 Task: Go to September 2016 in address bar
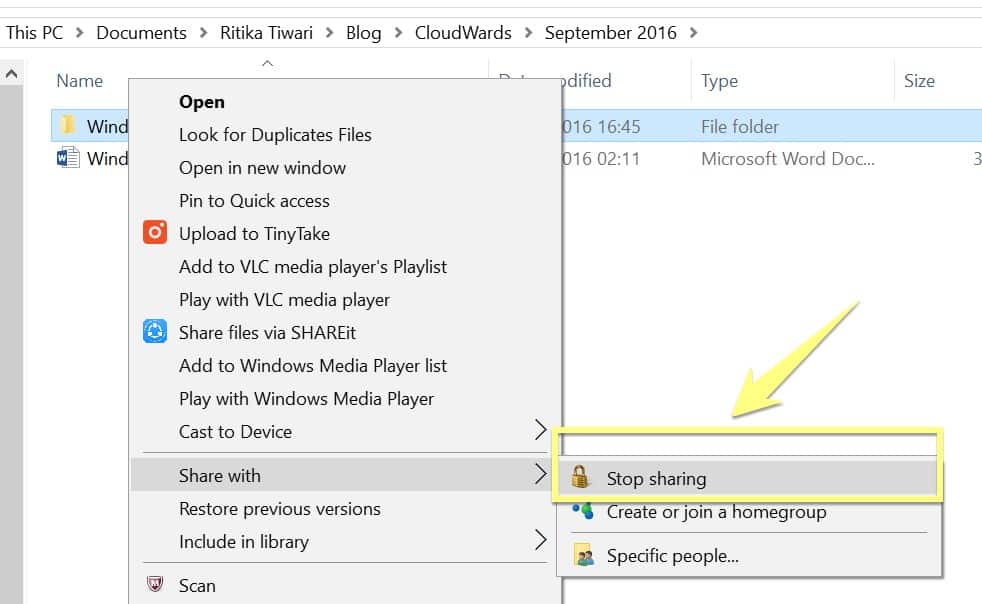(x=611, y=33)
